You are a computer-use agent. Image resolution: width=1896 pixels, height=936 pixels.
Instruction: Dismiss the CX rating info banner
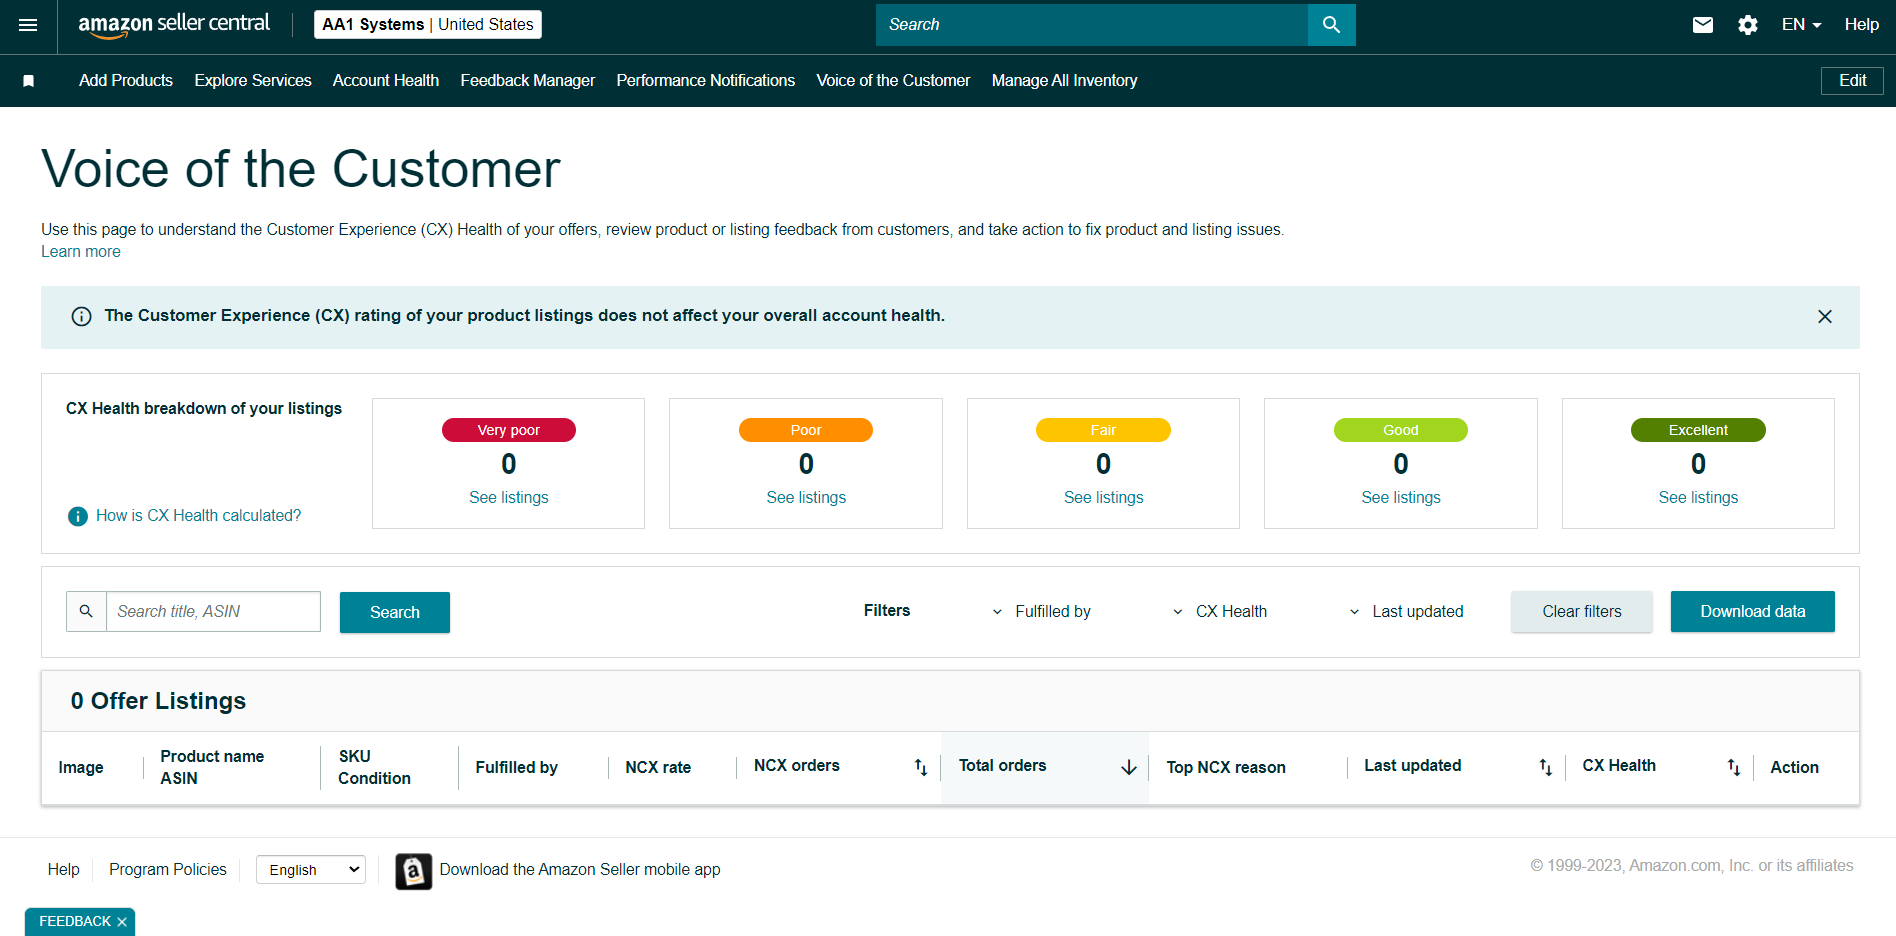pyautogui.click(x=1825, y=316)
